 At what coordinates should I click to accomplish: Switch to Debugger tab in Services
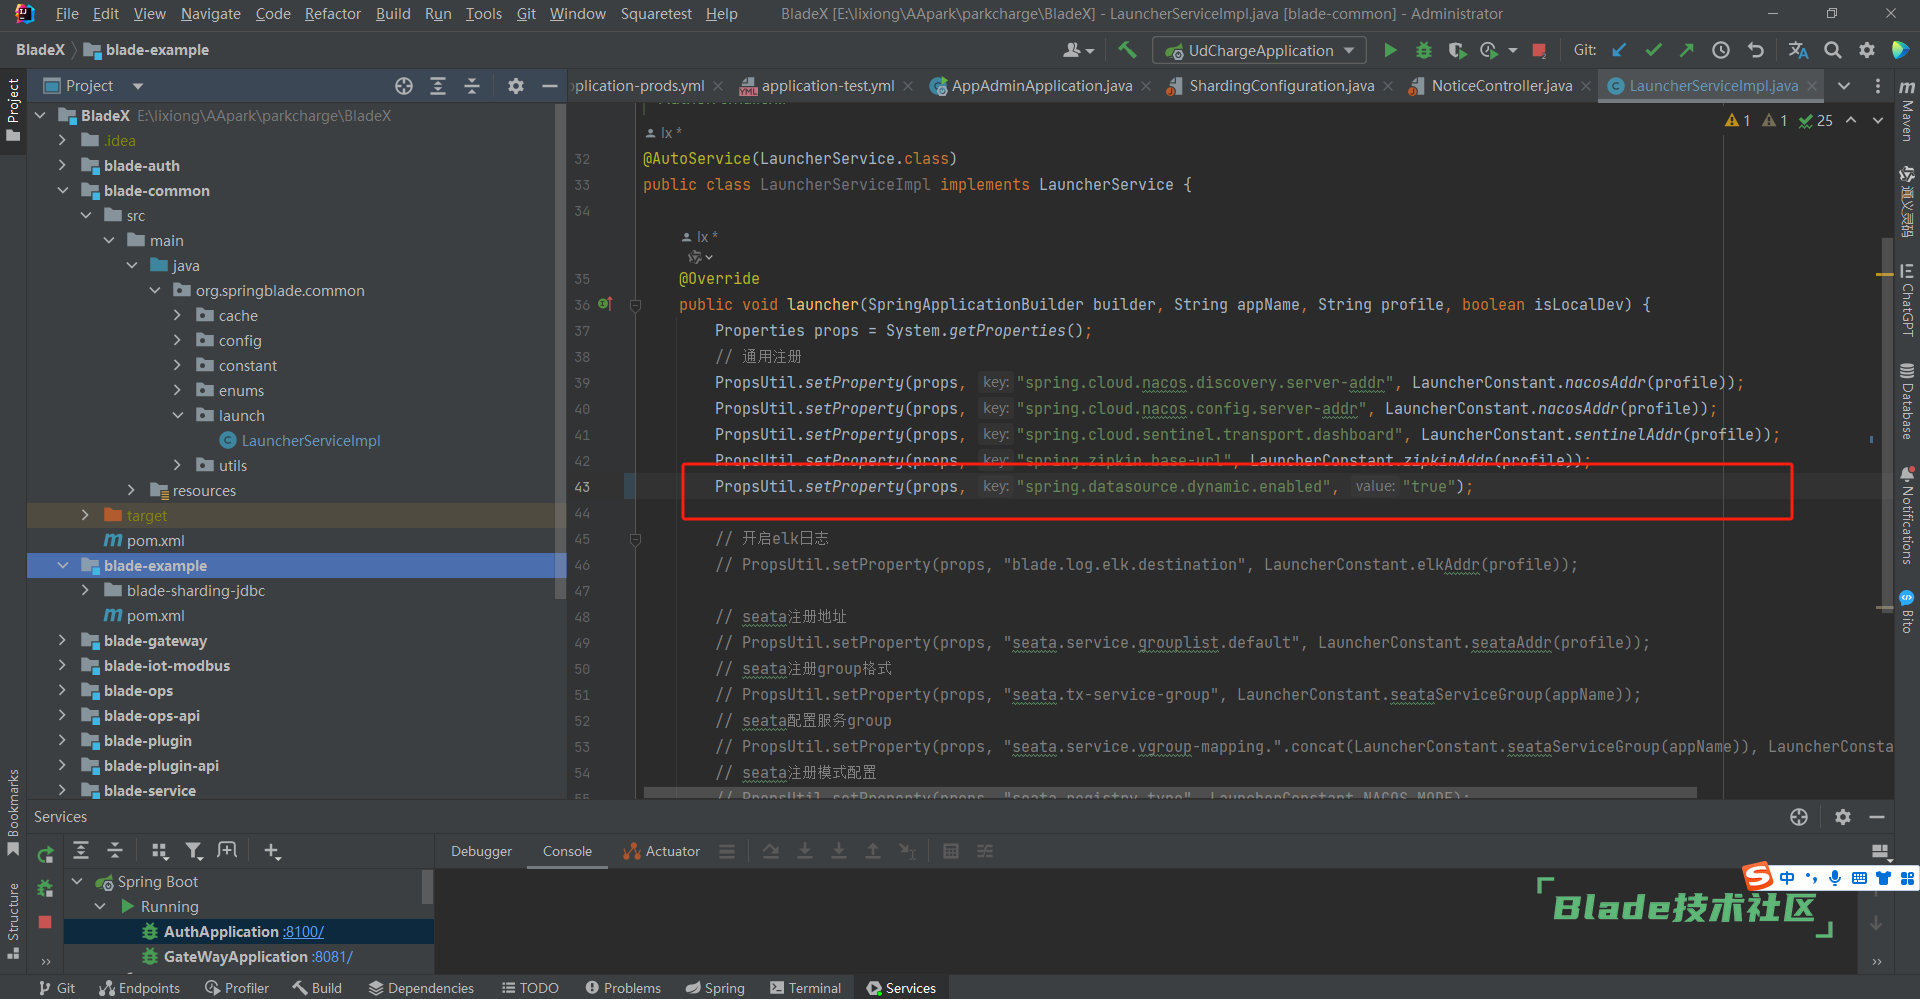(481, 851)
